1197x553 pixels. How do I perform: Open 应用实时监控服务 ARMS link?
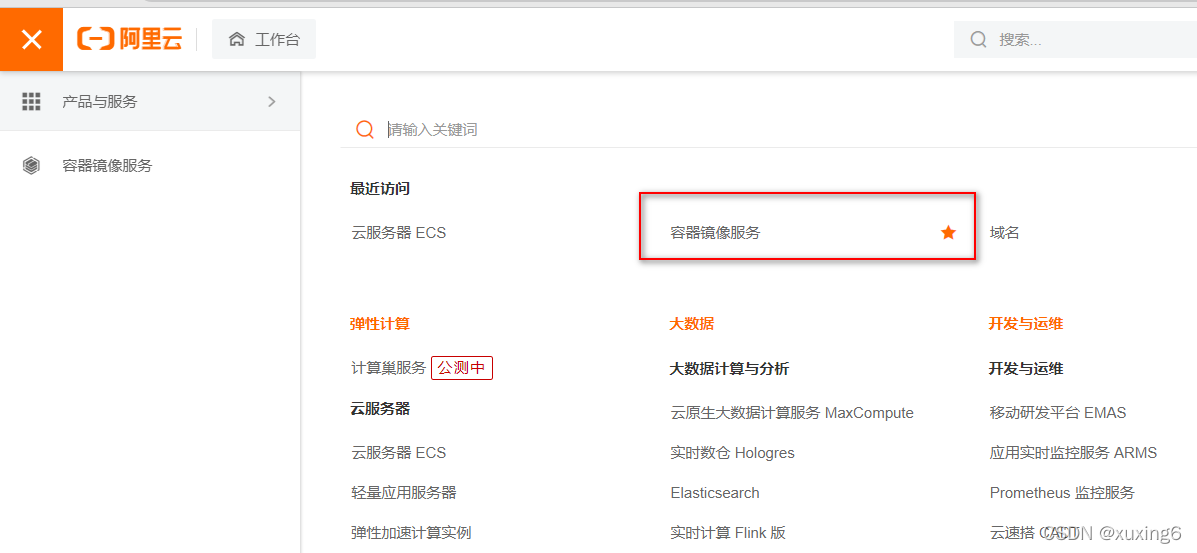point(1073,453)
